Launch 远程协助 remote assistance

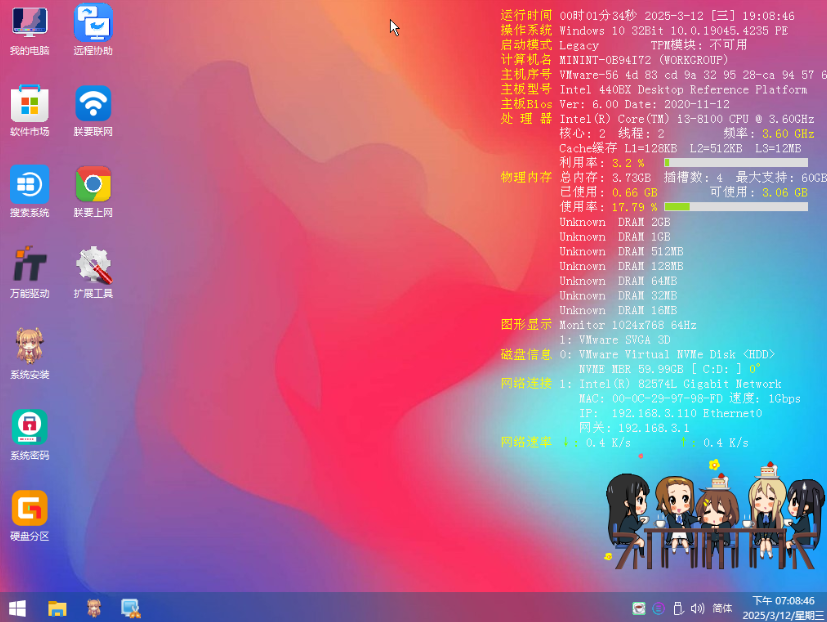click(93, 30)
